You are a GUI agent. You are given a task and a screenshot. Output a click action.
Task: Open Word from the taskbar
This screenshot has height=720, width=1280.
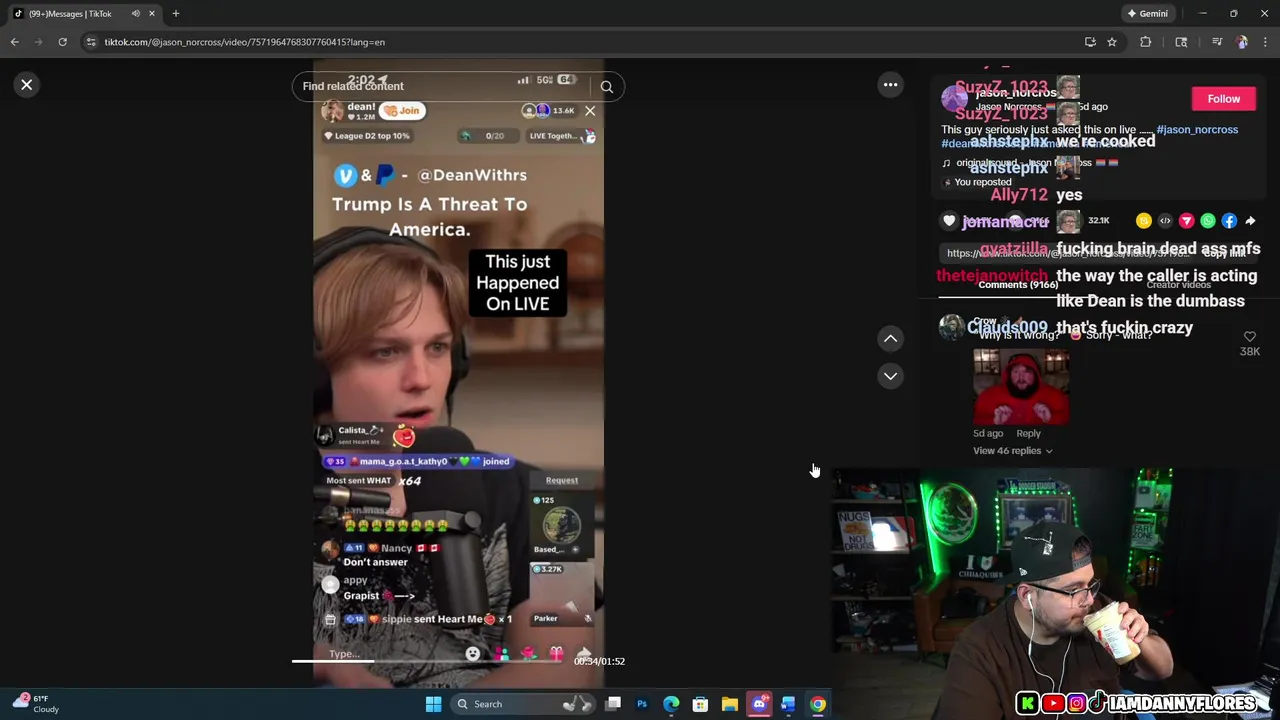point(788,704)
